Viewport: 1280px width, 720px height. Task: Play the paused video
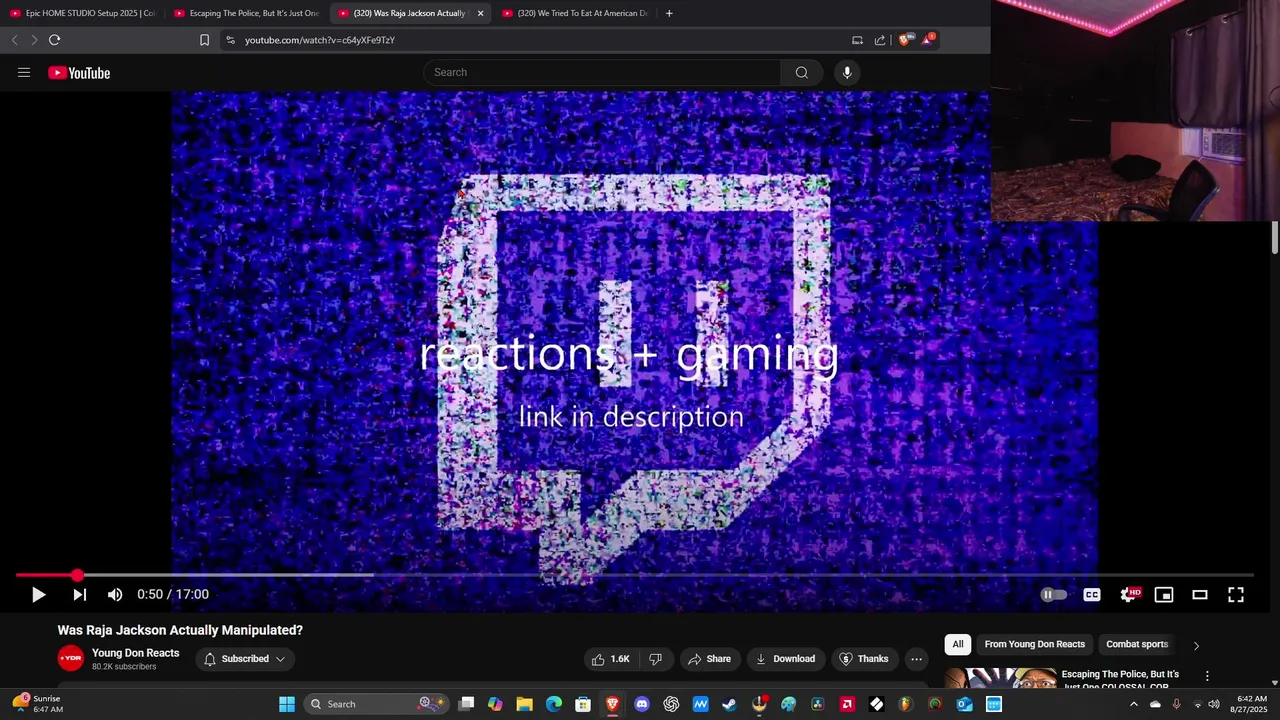[x=38, y=594]
